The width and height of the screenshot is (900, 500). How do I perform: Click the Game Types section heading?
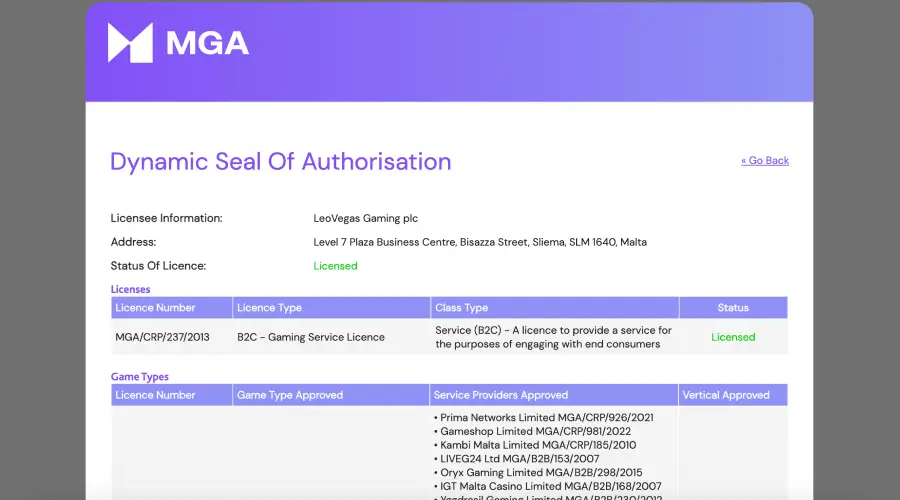pos(139,377)
